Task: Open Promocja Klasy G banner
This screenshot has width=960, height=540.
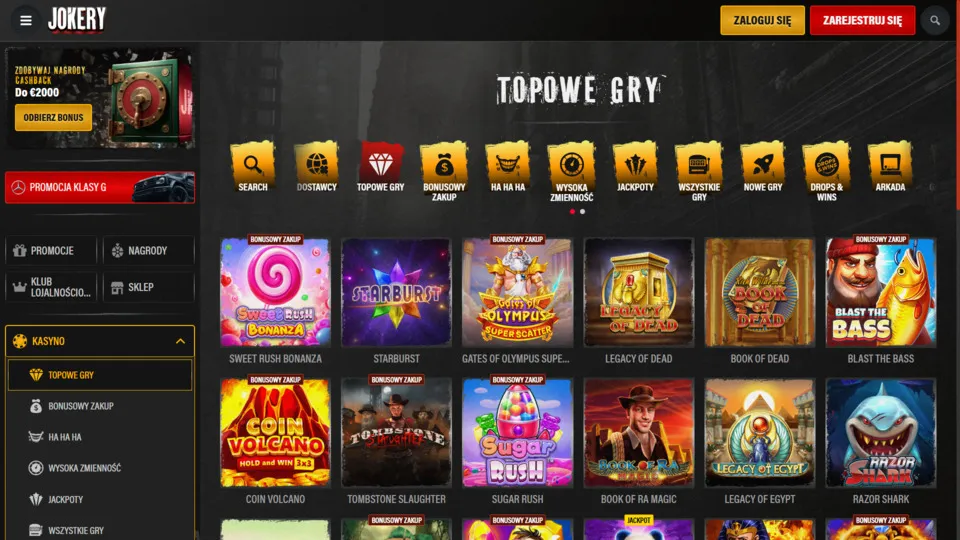Action: (x=100, y=187)
